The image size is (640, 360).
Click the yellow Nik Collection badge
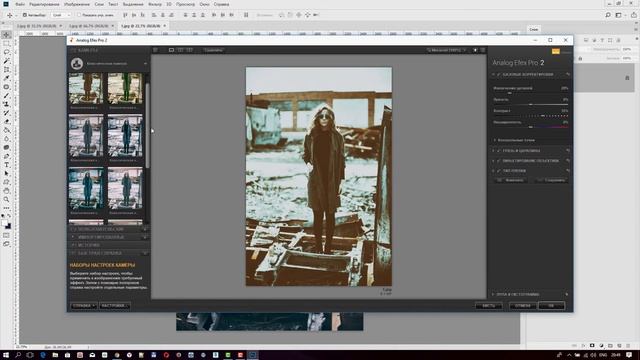pos(556,51)
